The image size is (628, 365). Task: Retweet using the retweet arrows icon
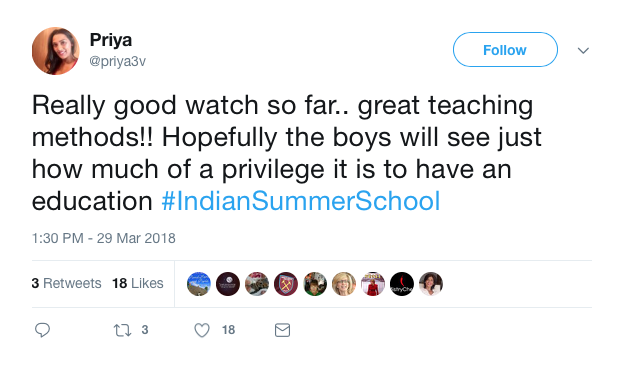point(122,330)
